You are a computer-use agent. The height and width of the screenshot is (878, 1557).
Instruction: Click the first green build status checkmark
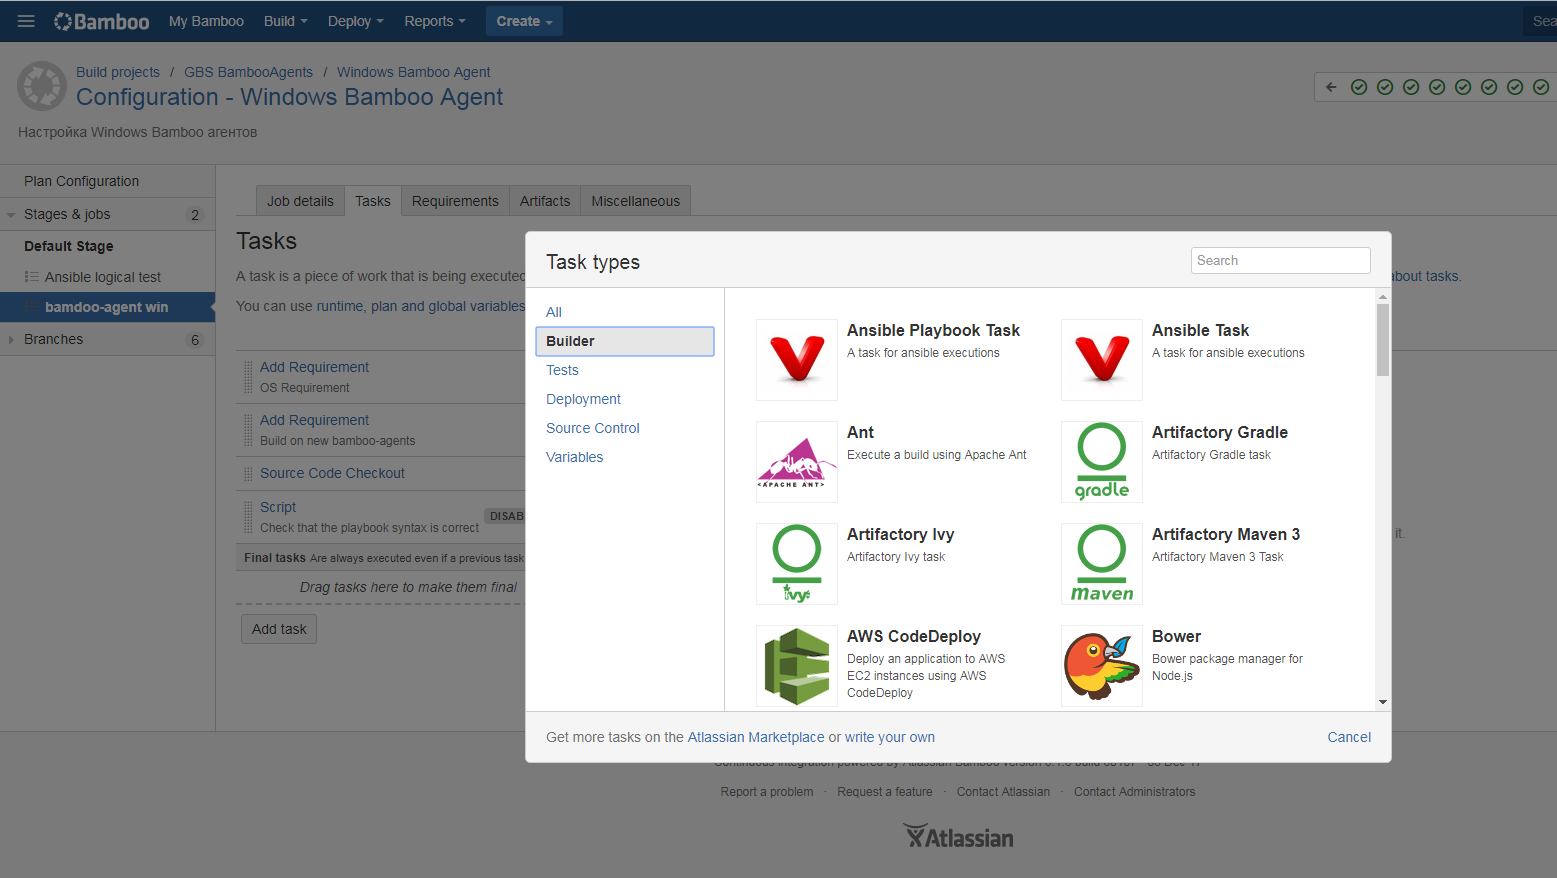click(1359, 87)
